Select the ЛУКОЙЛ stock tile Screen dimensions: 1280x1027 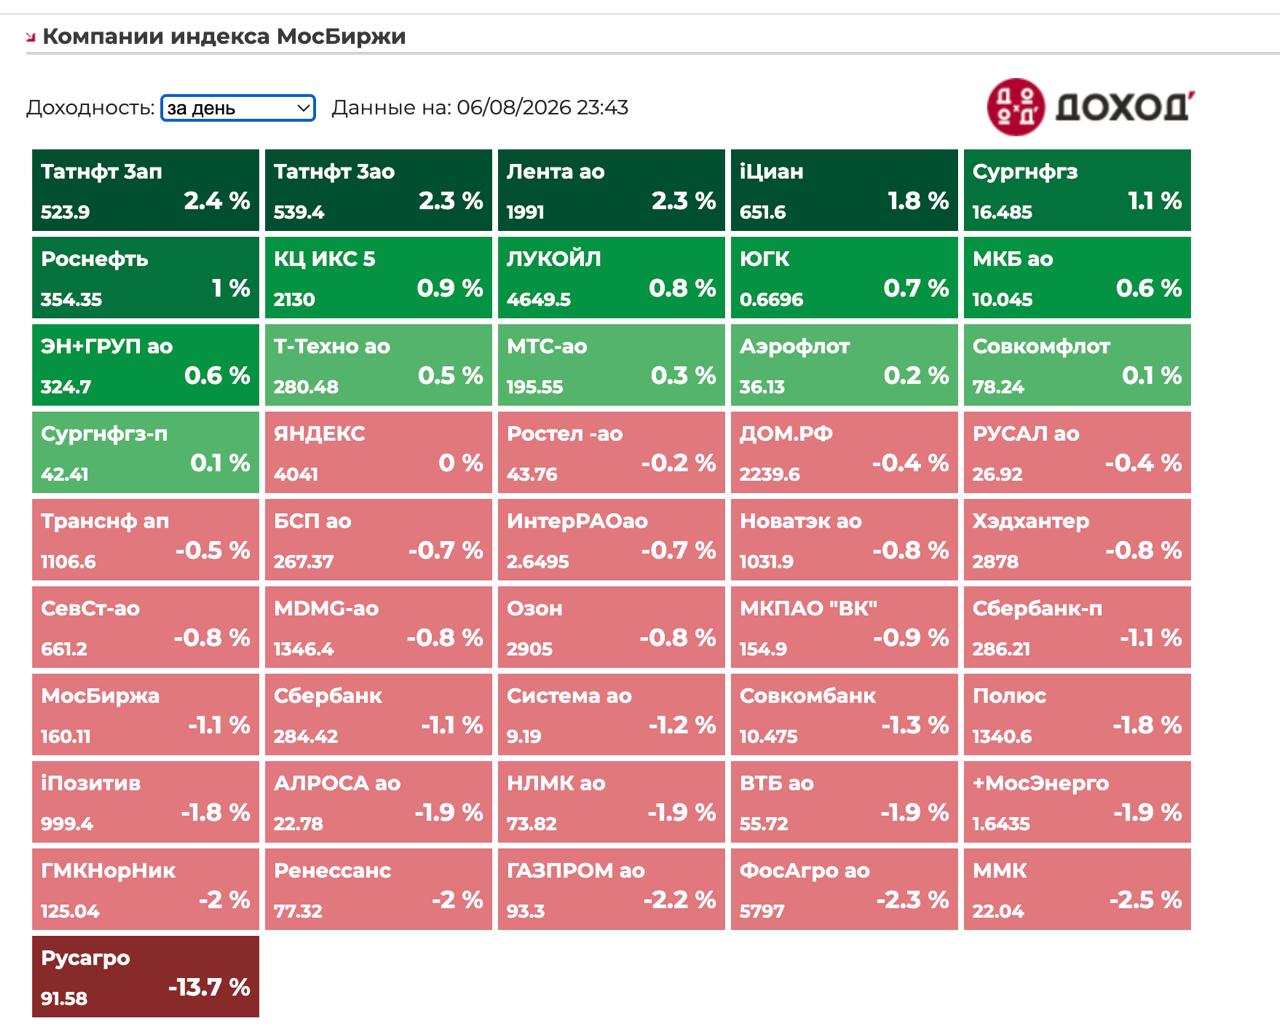611,278
